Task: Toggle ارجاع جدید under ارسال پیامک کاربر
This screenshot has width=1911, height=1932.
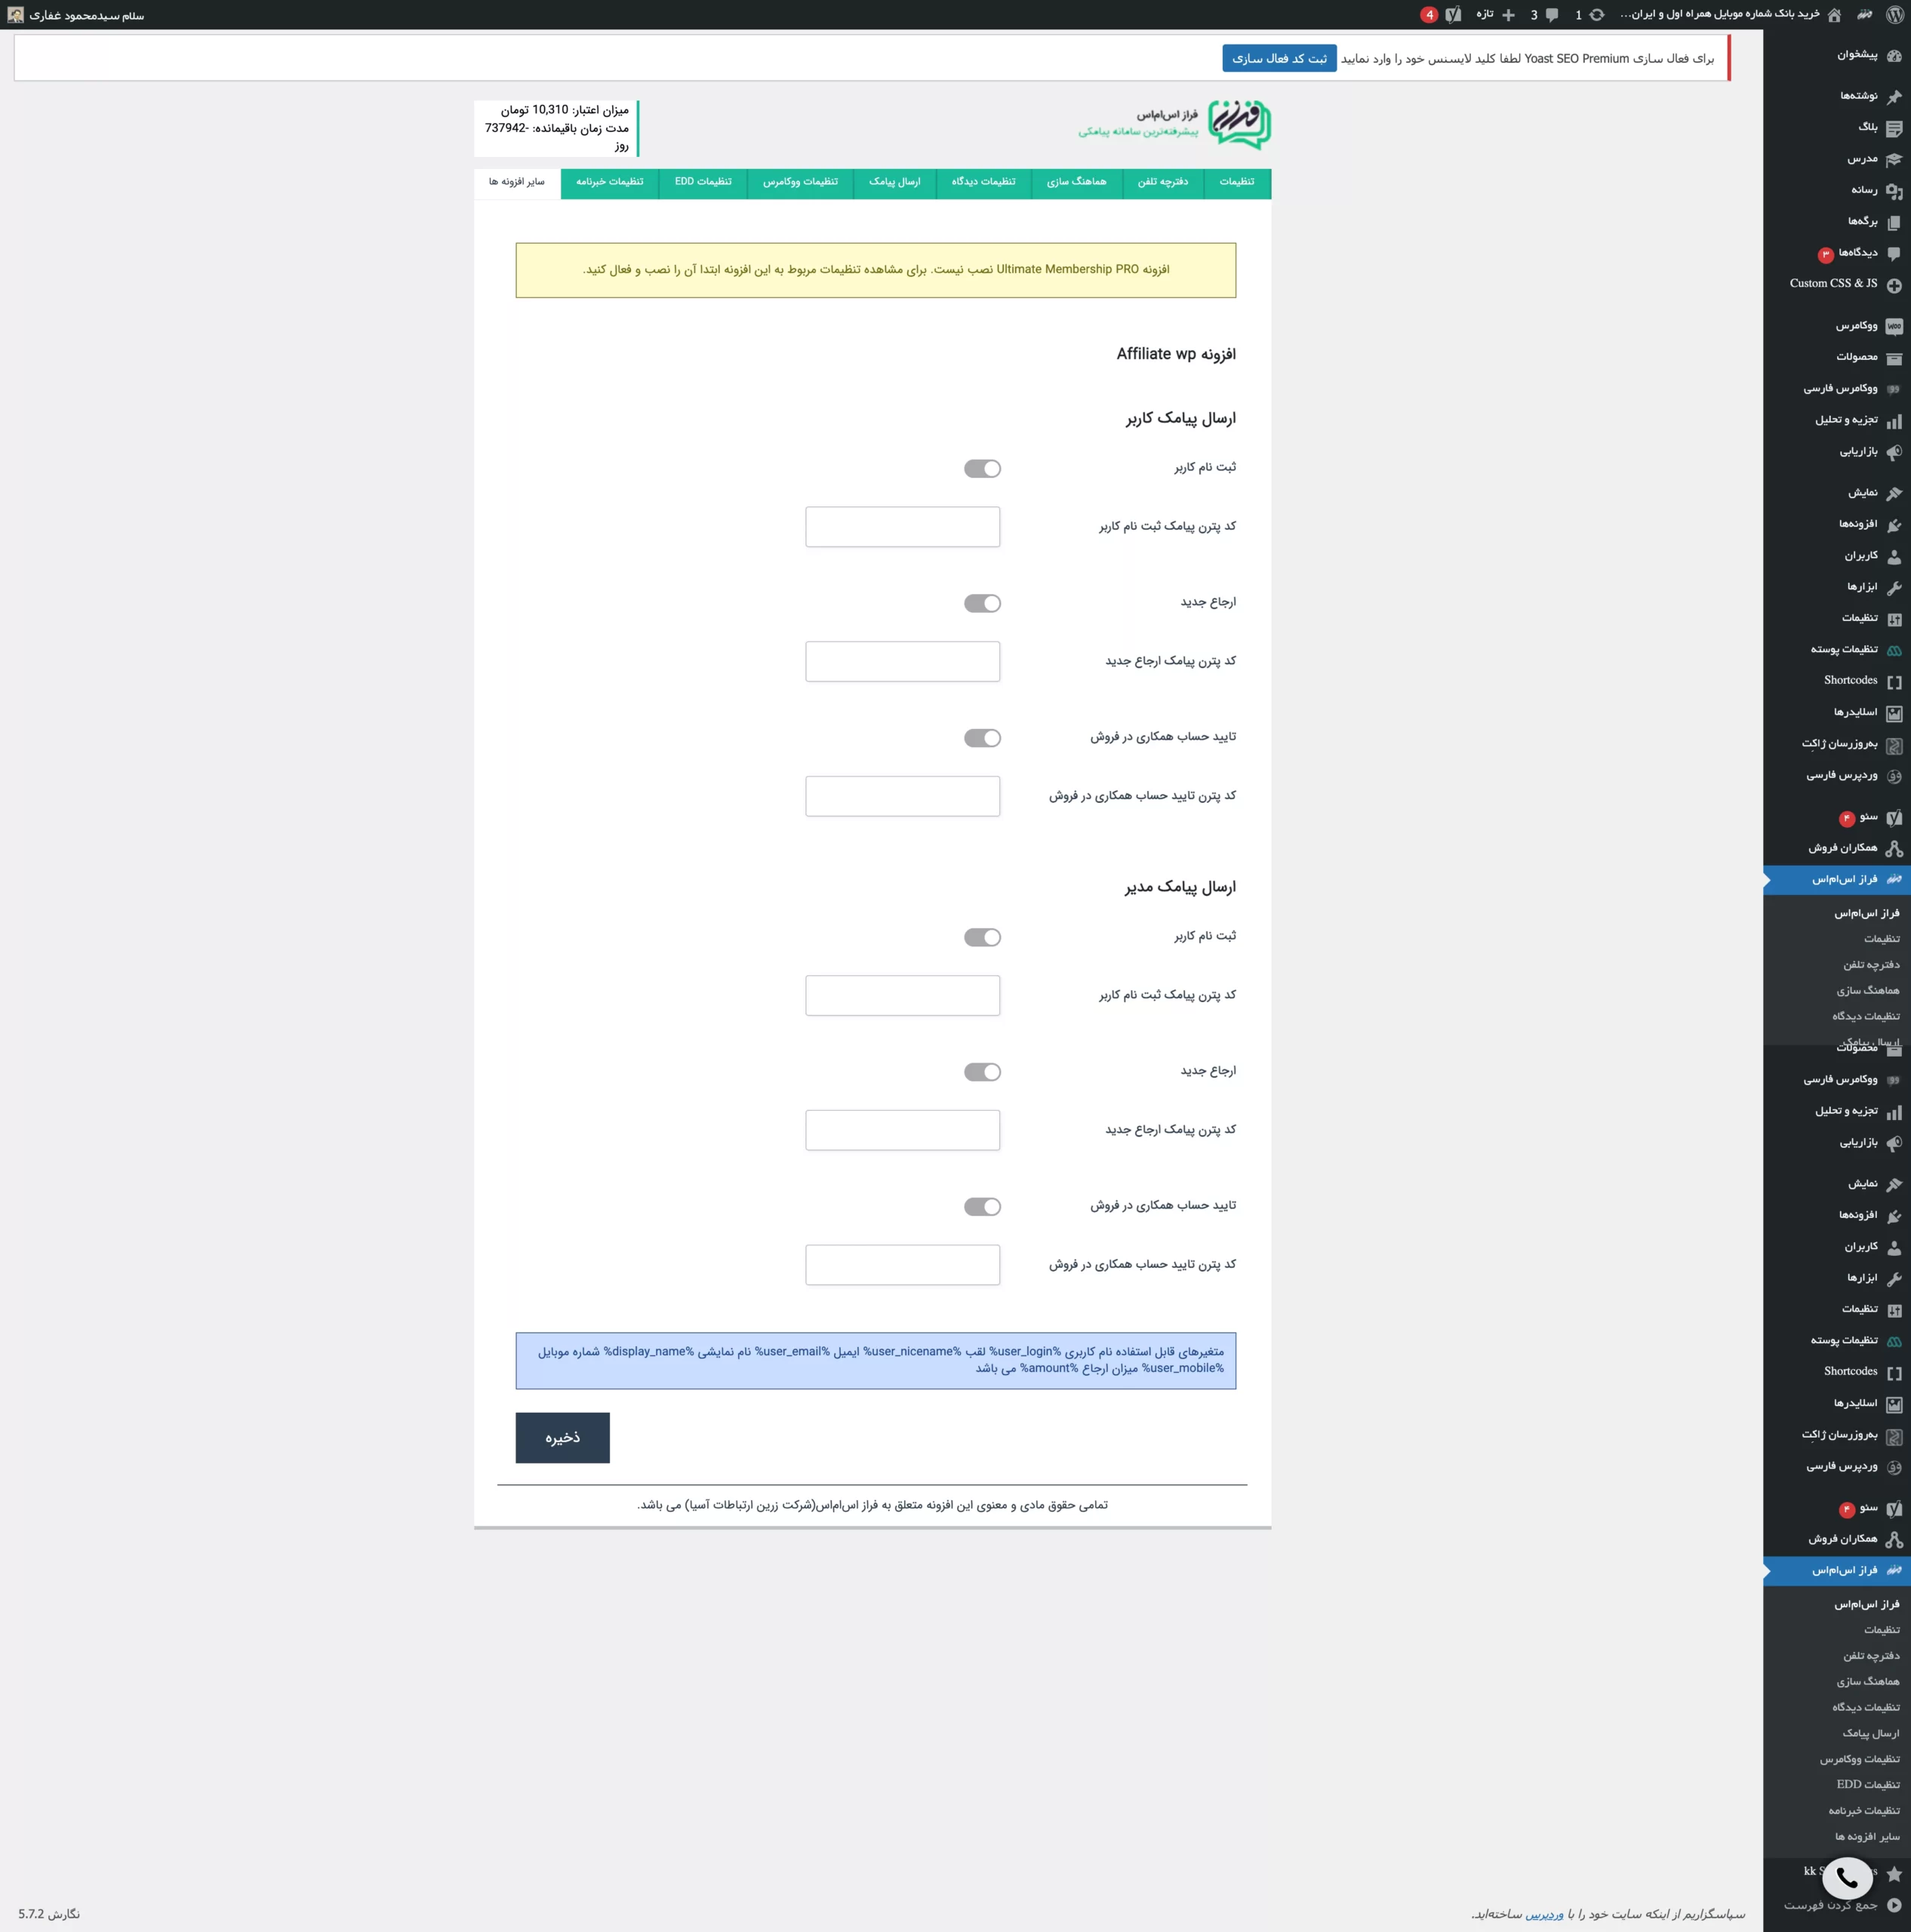Action: [982, 603]
